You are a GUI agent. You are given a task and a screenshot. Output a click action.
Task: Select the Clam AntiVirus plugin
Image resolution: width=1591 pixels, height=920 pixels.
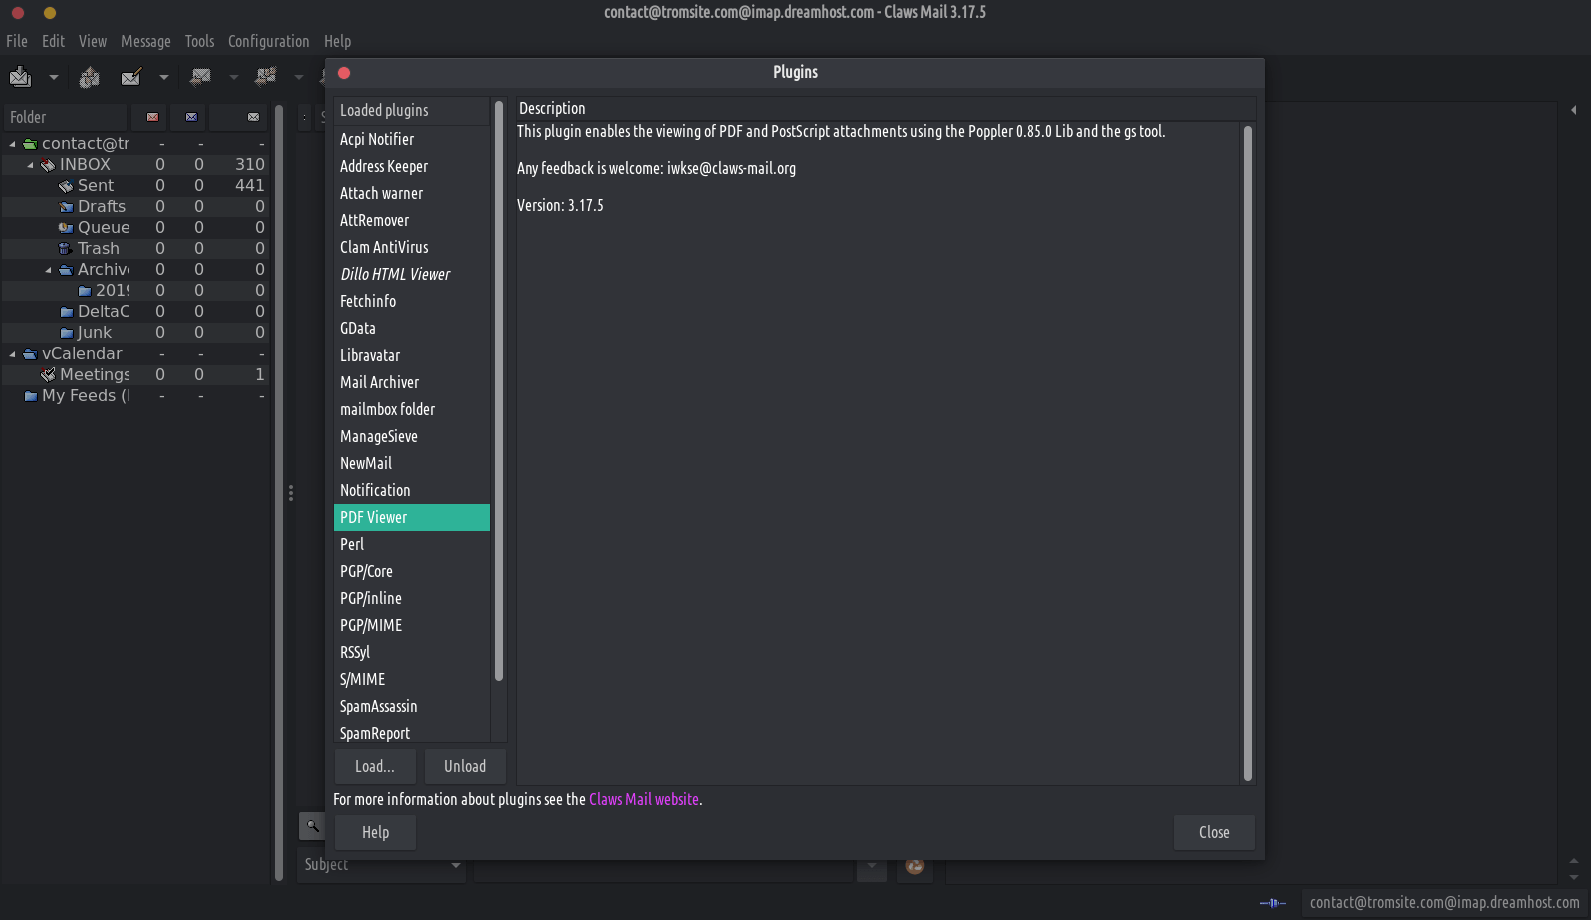pyautogui.click(x=412, y=247)
